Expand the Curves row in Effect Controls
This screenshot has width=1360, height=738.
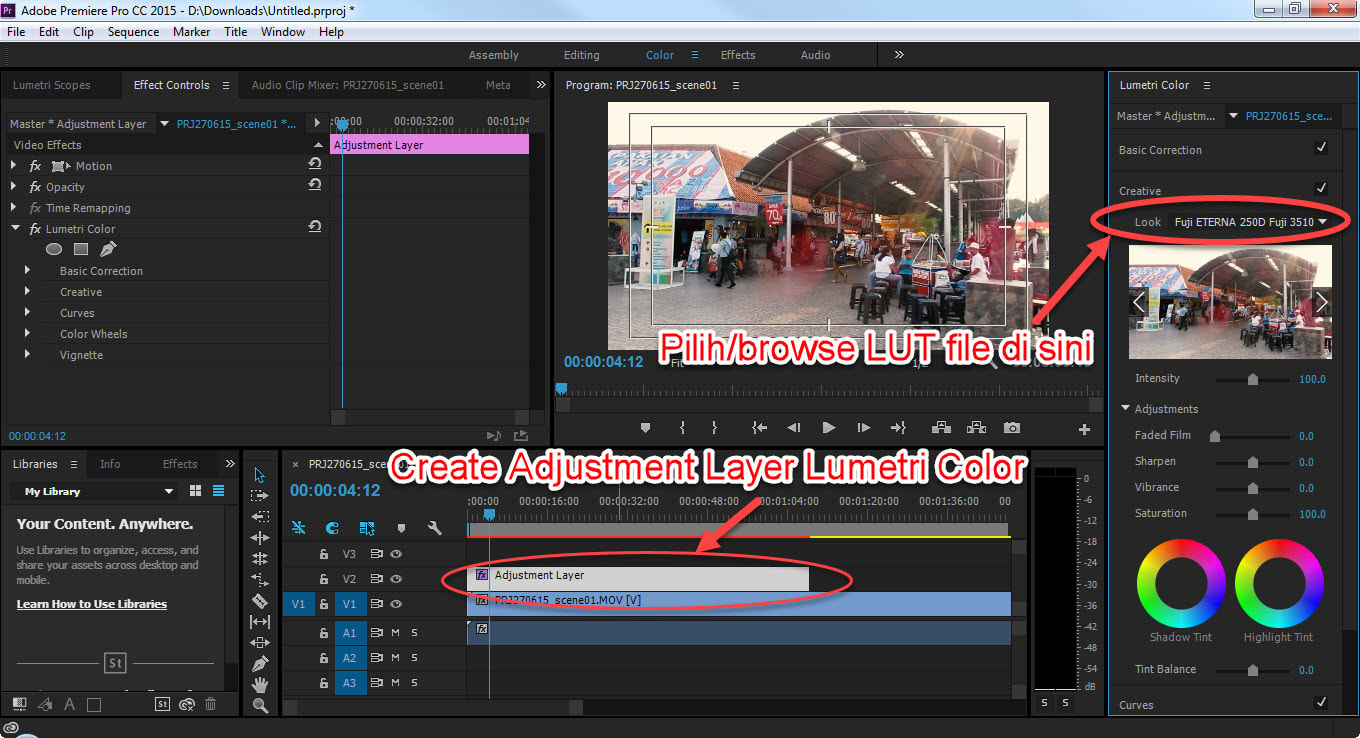pos(27,312)
